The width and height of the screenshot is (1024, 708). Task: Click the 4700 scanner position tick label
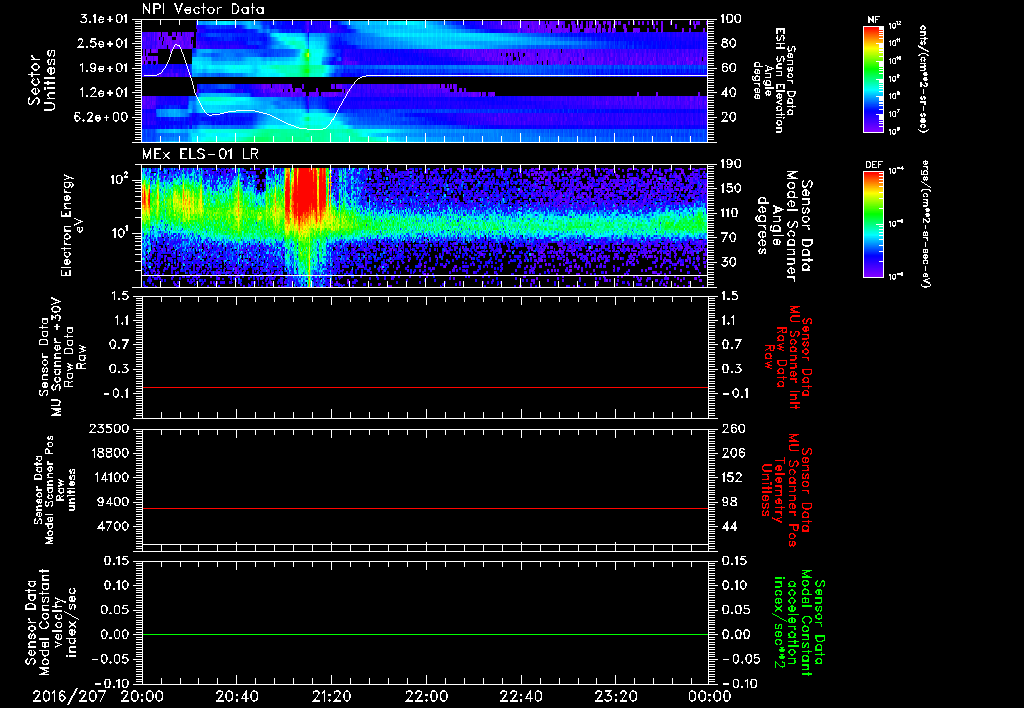point(114,526)
